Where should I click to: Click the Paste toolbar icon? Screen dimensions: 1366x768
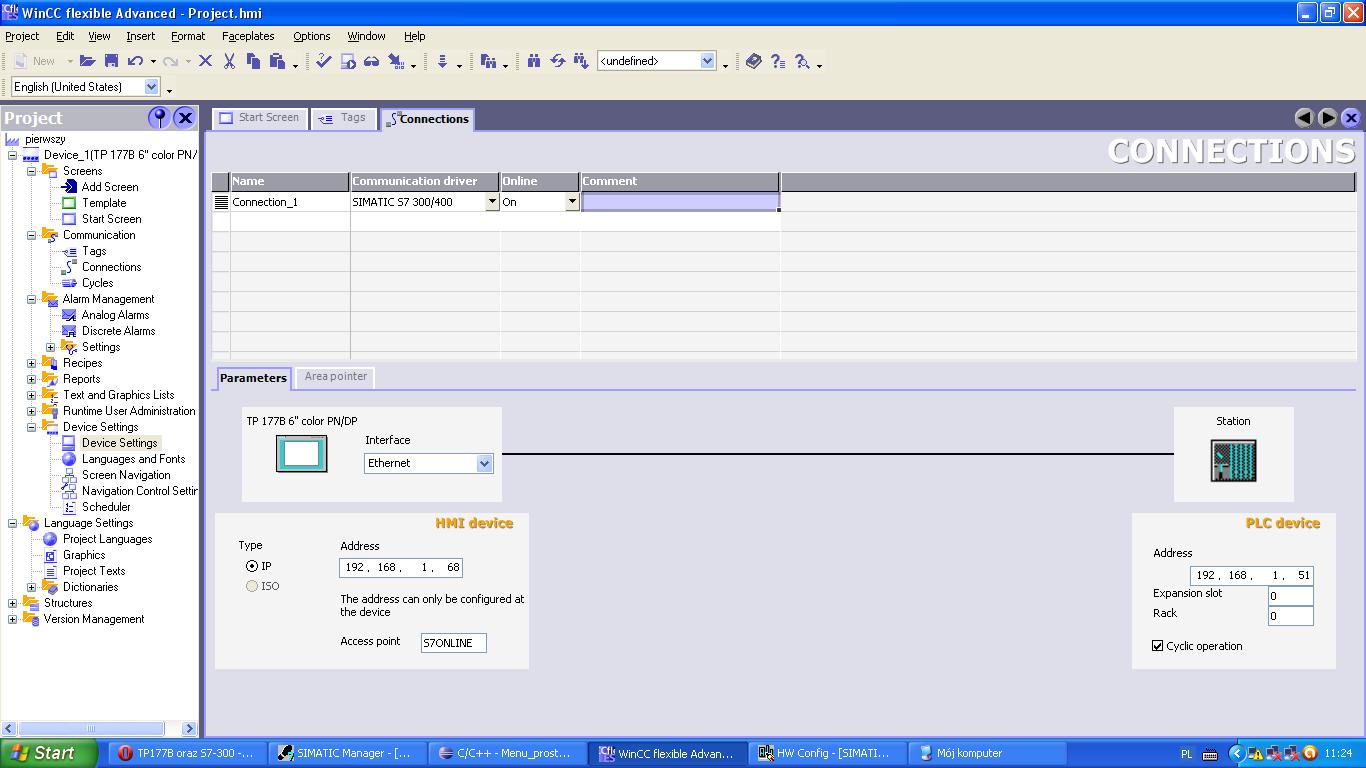tap(277, 61)
